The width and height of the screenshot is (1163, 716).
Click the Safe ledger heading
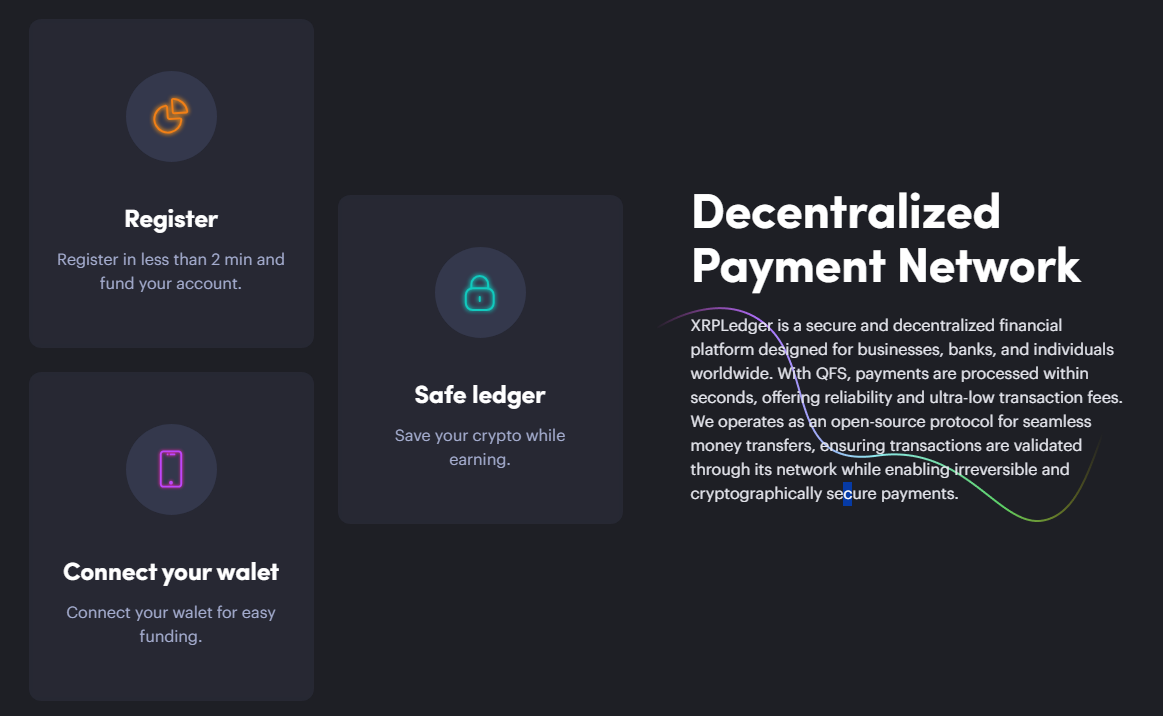pos(480,395)
